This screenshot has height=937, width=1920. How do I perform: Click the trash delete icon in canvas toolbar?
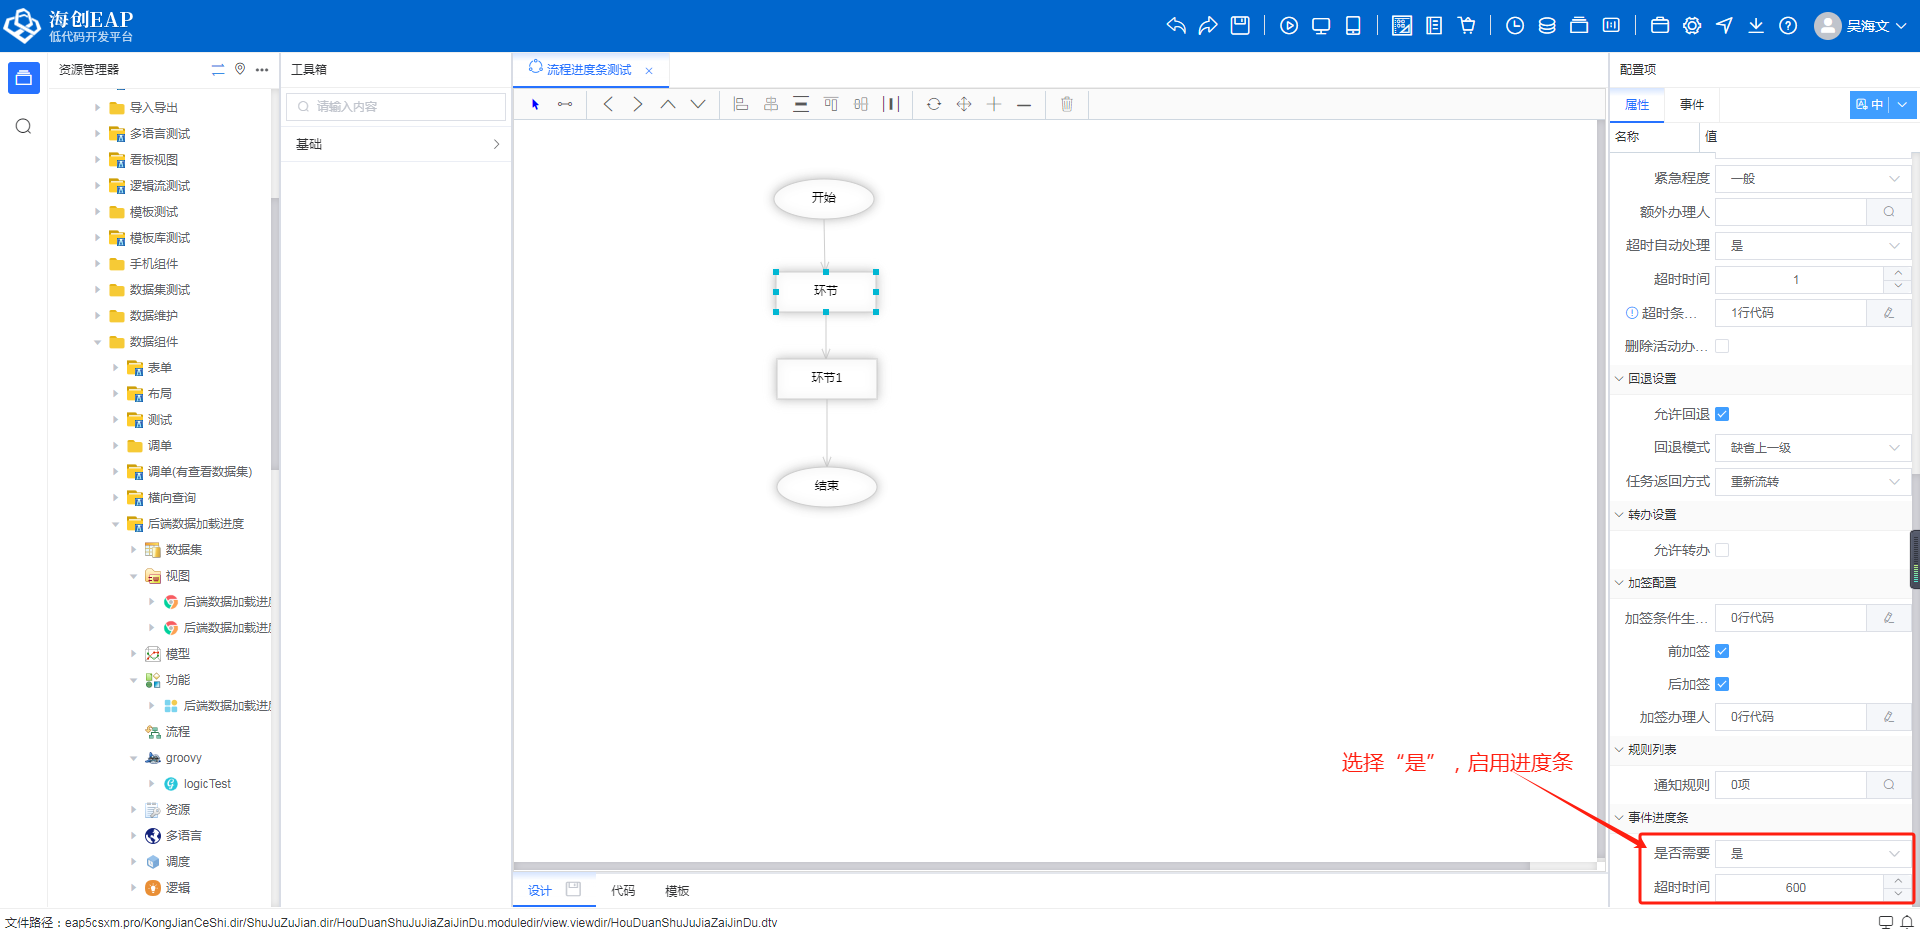1066,104
